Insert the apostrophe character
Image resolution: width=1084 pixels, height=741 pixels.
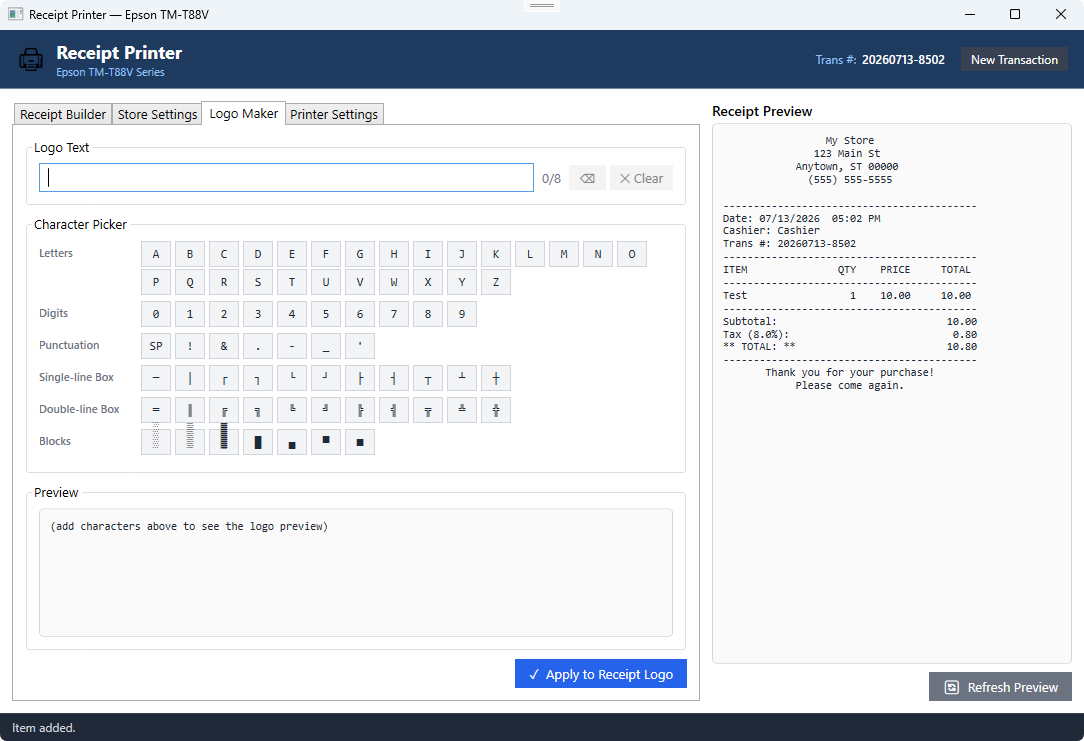[359, 346]
